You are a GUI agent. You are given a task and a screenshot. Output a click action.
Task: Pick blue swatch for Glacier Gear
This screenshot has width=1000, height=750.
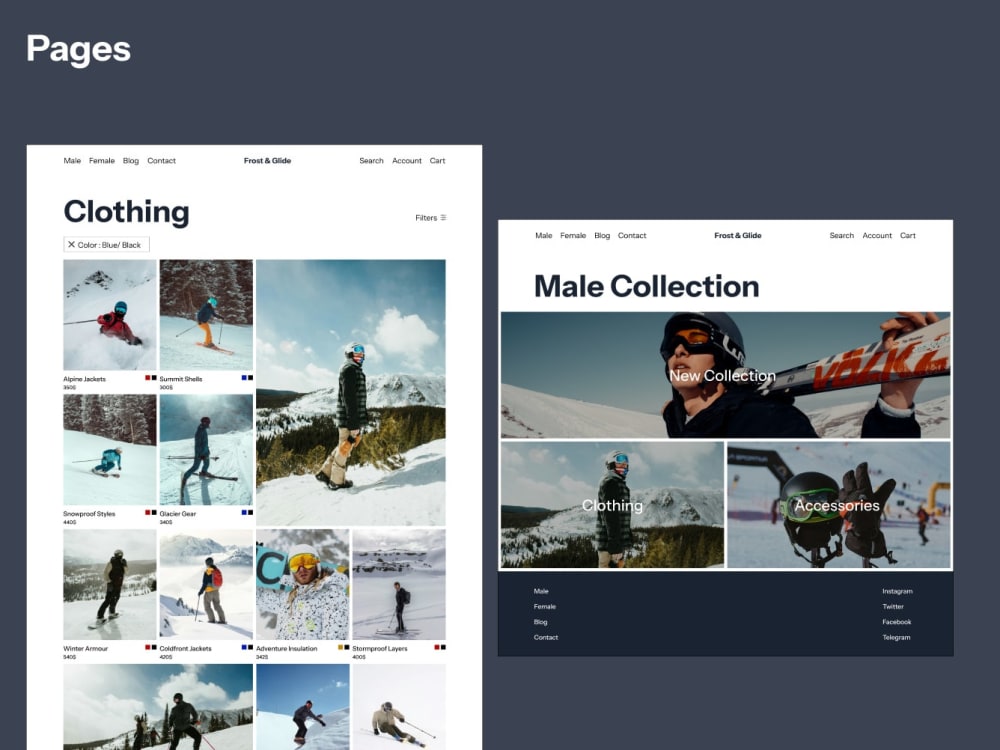tap(244, 512)
